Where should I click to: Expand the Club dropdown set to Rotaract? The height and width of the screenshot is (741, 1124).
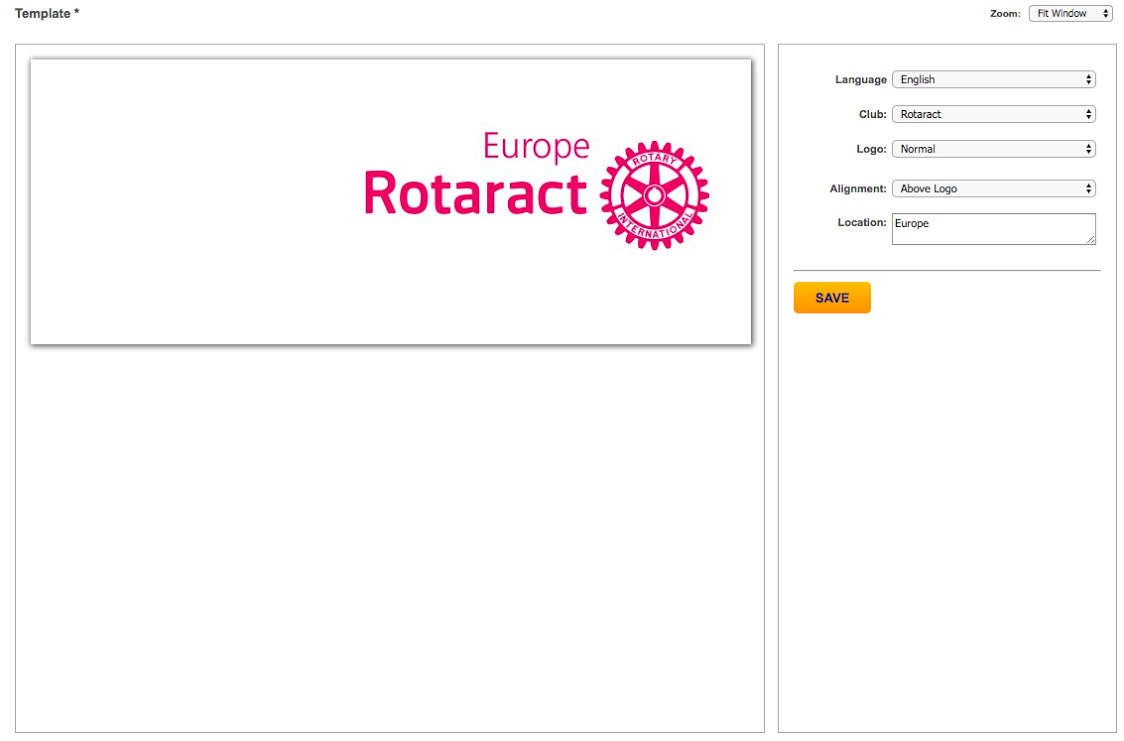point(994,114)
